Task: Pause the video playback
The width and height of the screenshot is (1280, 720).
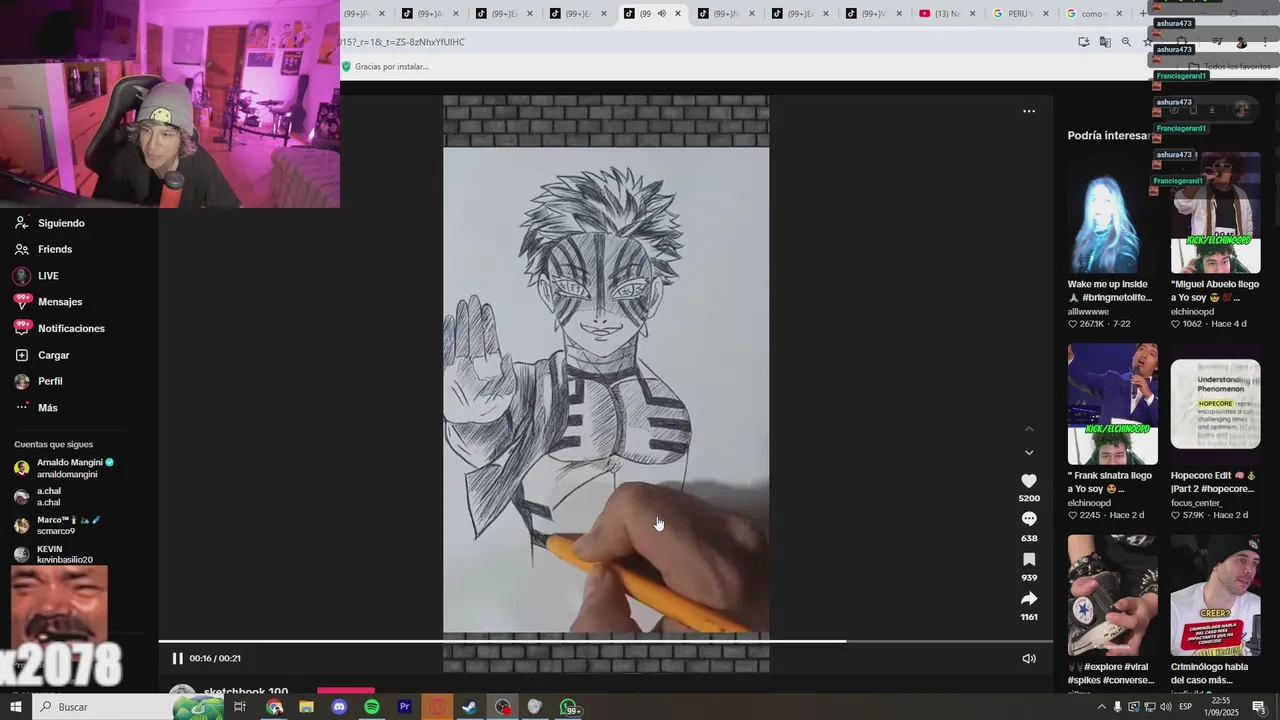Action: [x=177, y=658]
